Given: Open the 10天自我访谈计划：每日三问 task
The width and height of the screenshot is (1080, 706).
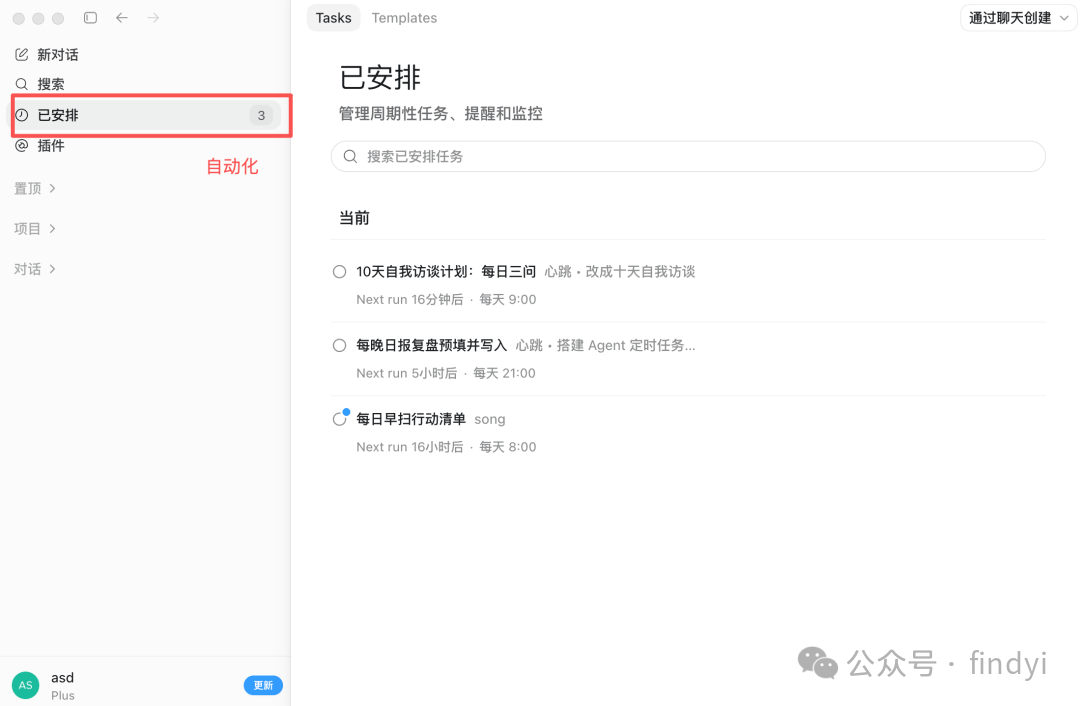Looking at the screenshot, I should 446,271.
